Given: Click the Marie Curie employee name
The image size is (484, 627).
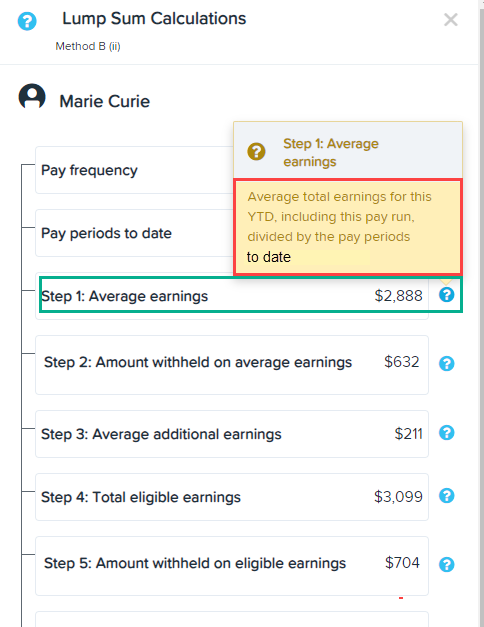Looking at the screenshot, I should pyautogui.click(x=104, y=101).
